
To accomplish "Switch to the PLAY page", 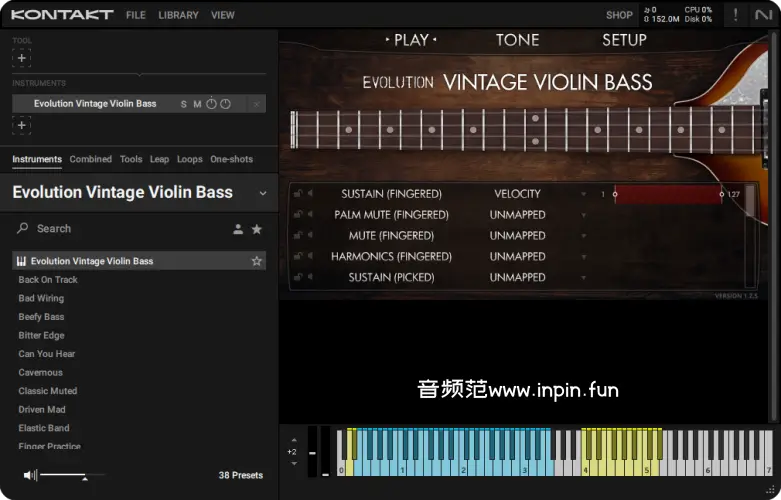I will pyautogui.click(x=411, y=40).
